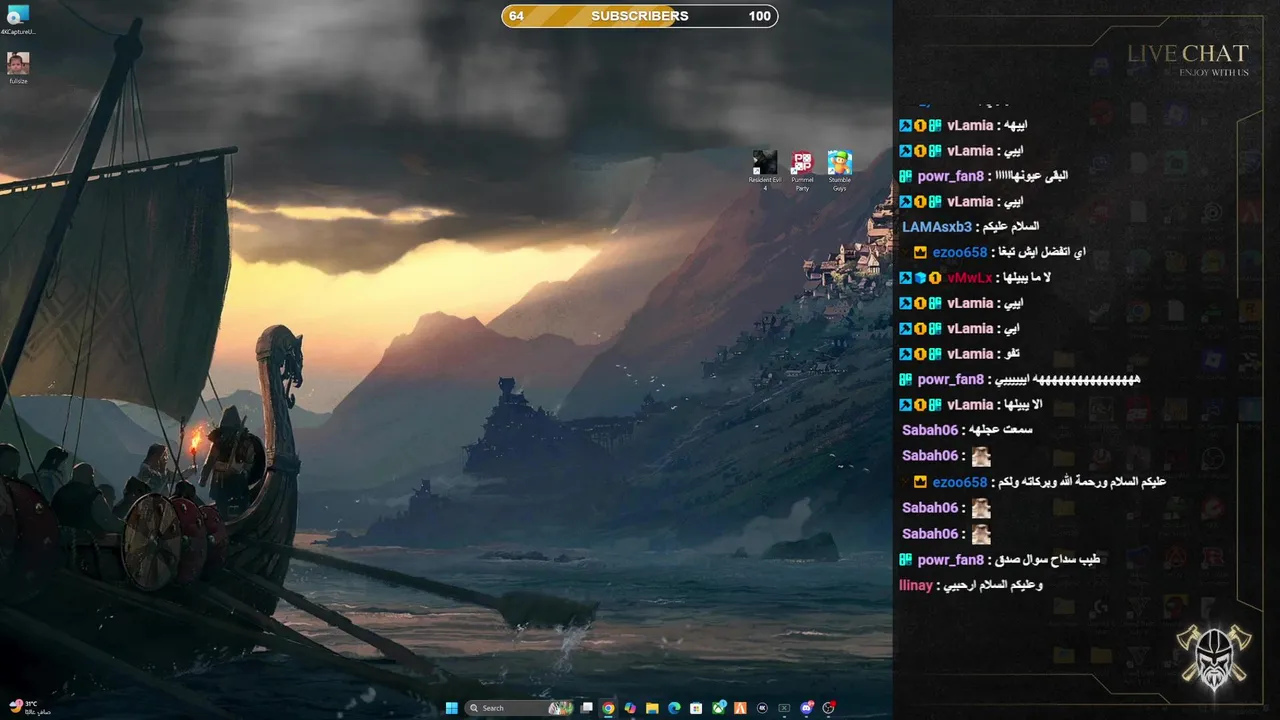Screen dimensions: 1280x720
Task: Open the Xbox app in the taskbar
Action: pyautogui.click(x=718, y=708)
